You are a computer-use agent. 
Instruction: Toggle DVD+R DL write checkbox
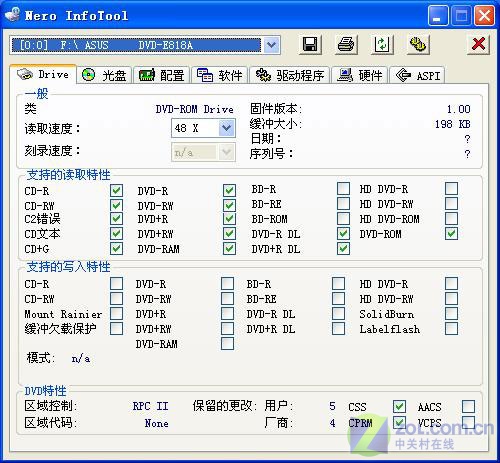[338, 329]
